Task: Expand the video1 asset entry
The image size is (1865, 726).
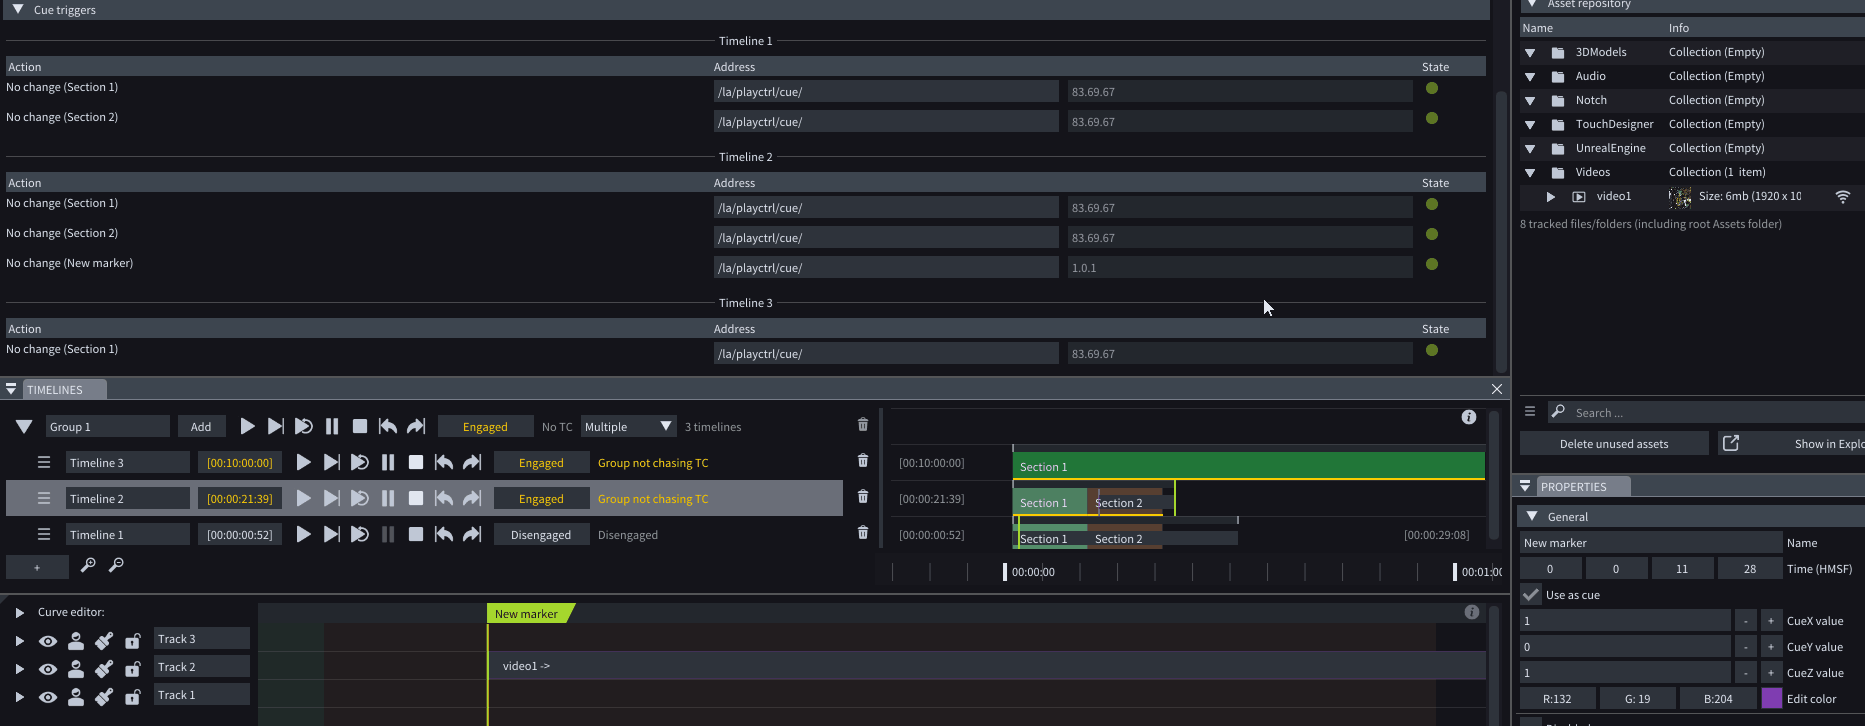Action: point(1550,197)
